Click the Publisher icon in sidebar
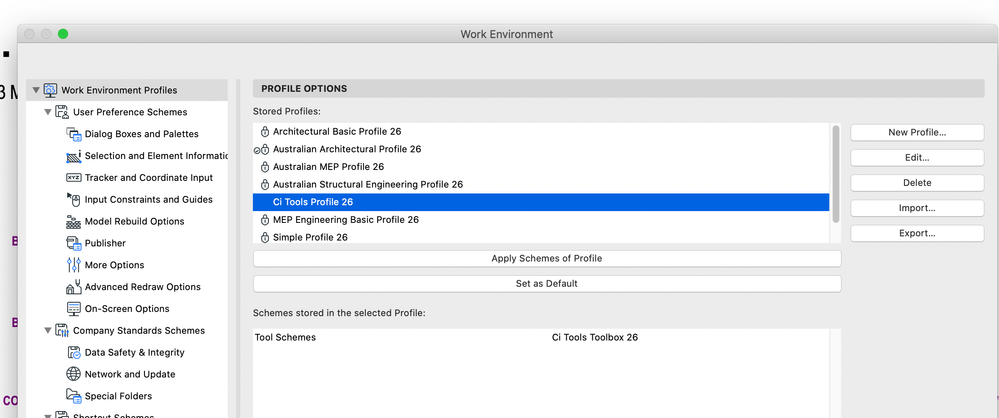Screen dimensions: 999x418 74,243
